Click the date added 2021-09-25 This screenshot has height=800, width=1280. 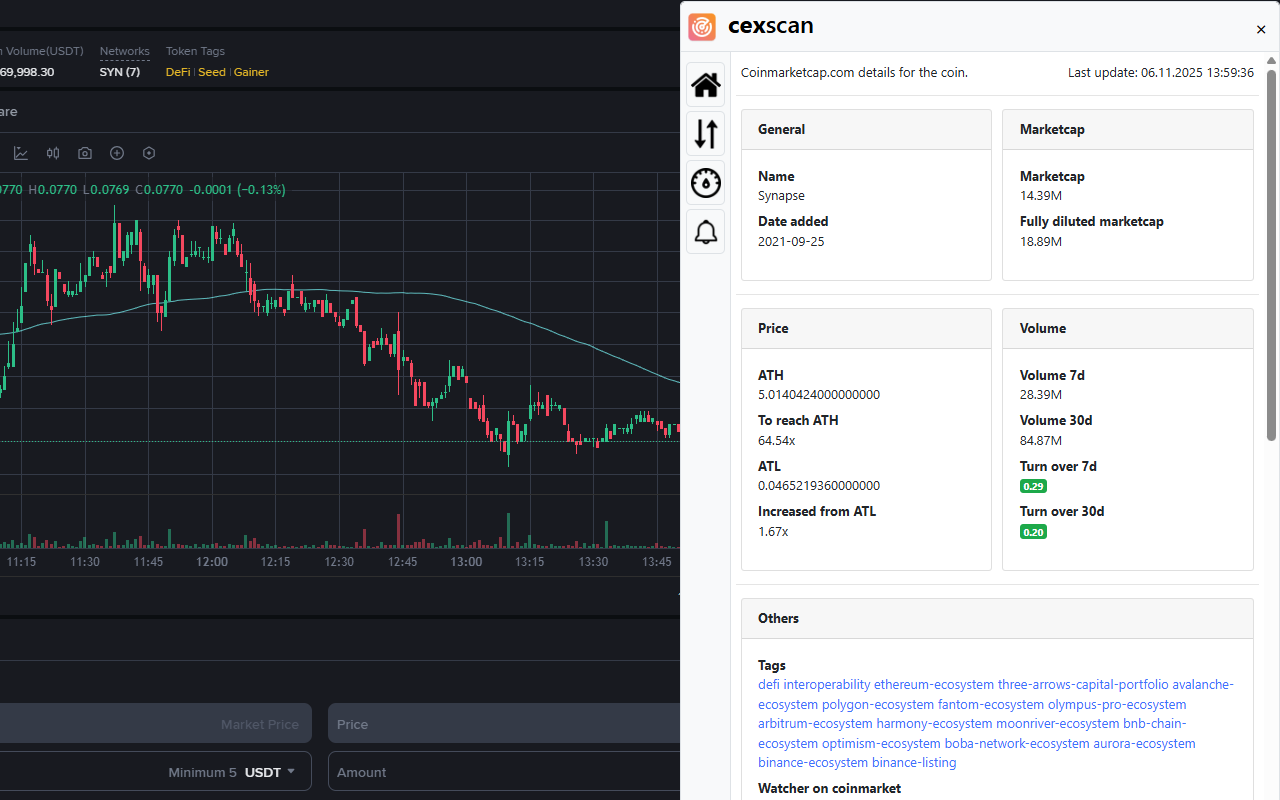(791, 241)
